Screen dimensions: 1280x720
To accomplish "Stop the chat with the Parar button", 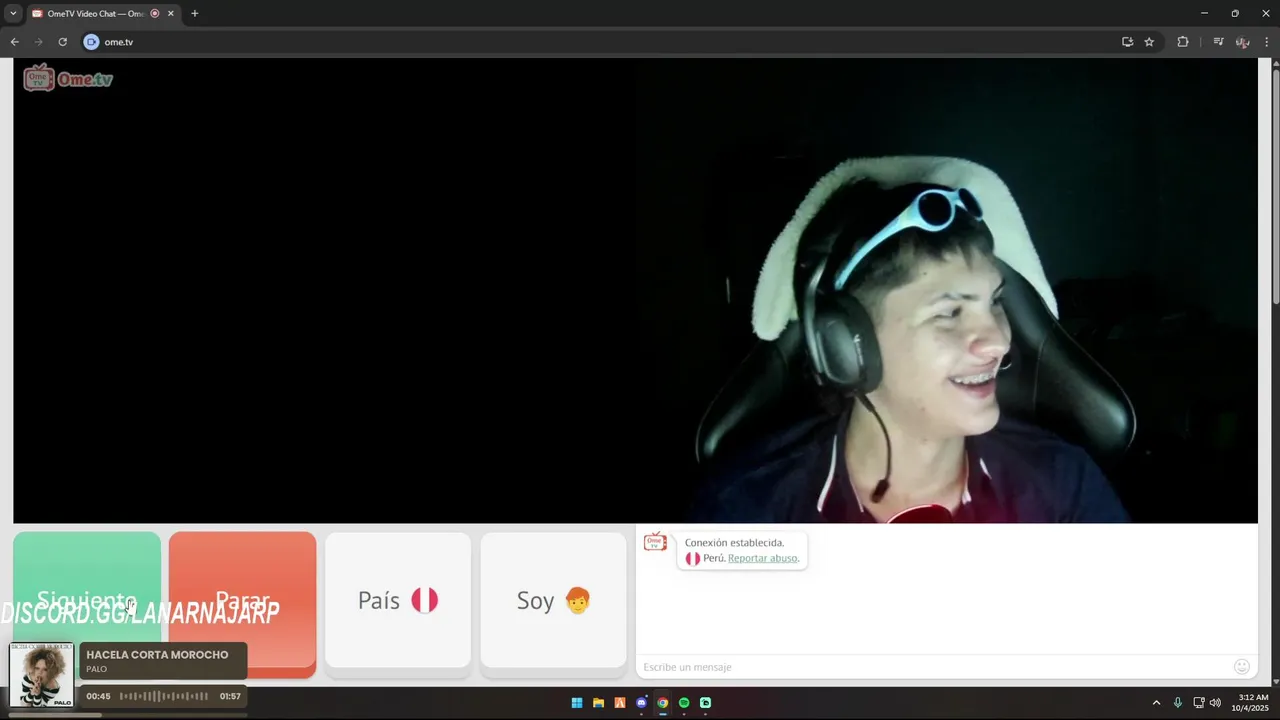I will point(242,600).
